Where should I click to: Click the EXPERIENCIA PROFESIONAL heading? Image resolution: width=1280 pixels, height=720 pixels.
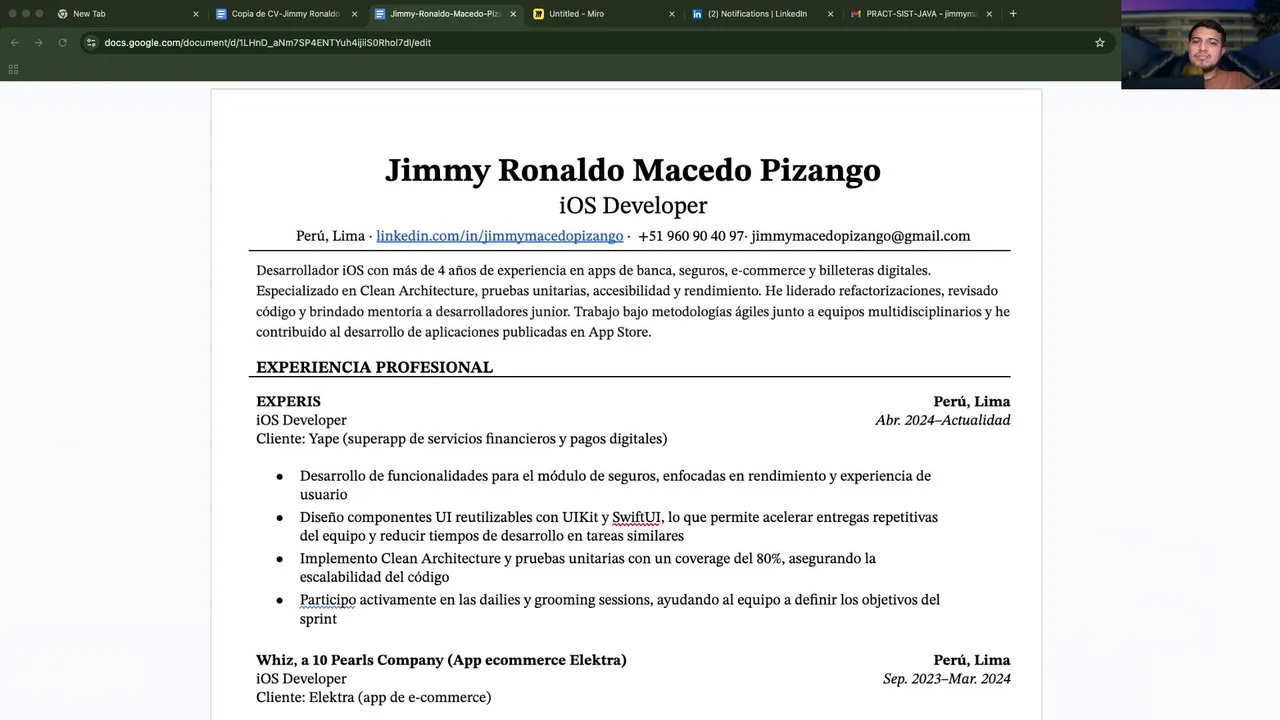[374, 367]
